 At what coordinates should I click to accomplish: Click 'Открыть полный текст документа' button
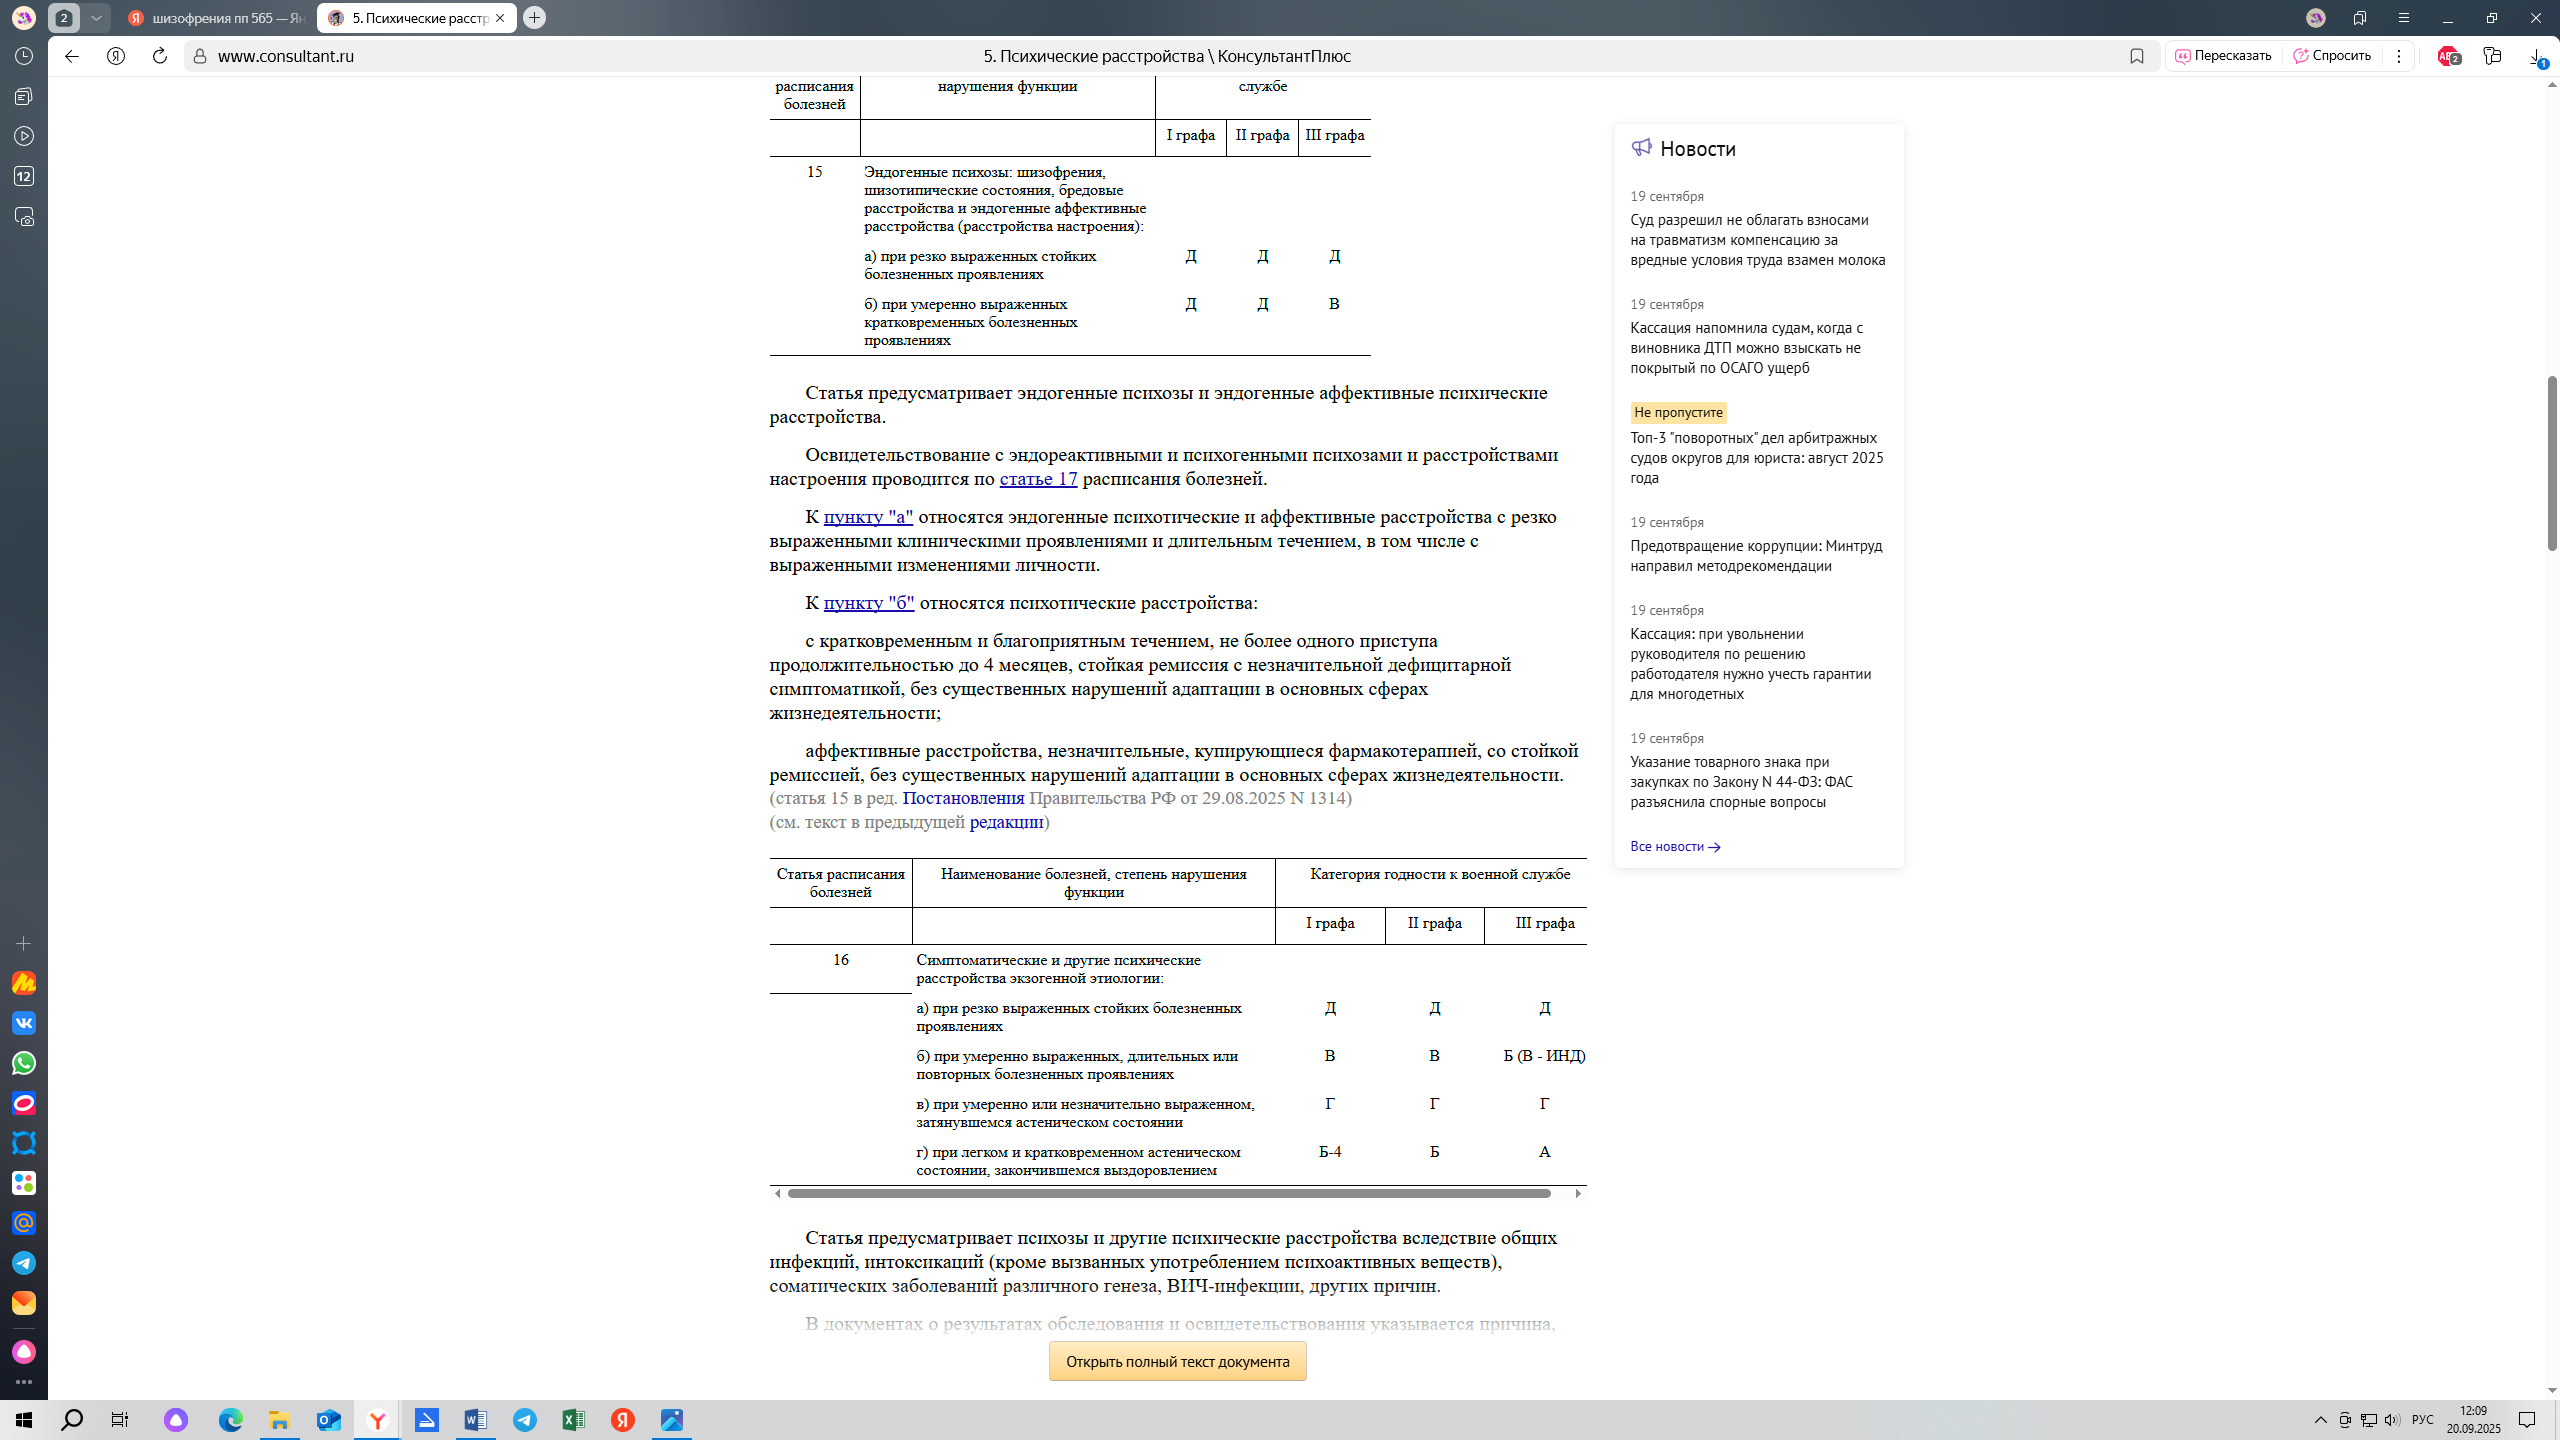point(1177,1361)
